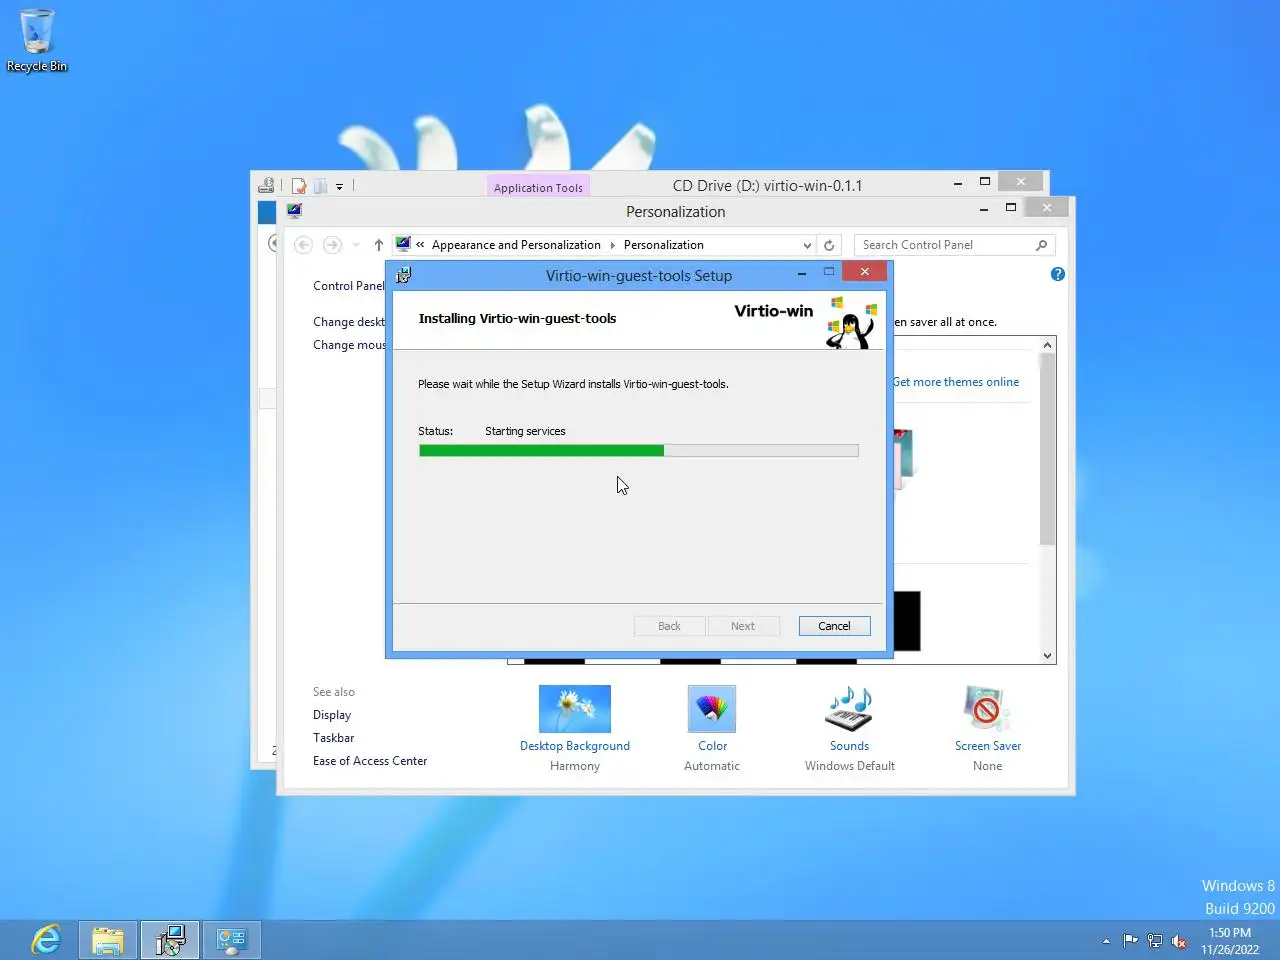Image resolution: width=1280 pixels, height=960 pixels.
Task: Open Personalization help question mark
Action: tap(1058, 274)
